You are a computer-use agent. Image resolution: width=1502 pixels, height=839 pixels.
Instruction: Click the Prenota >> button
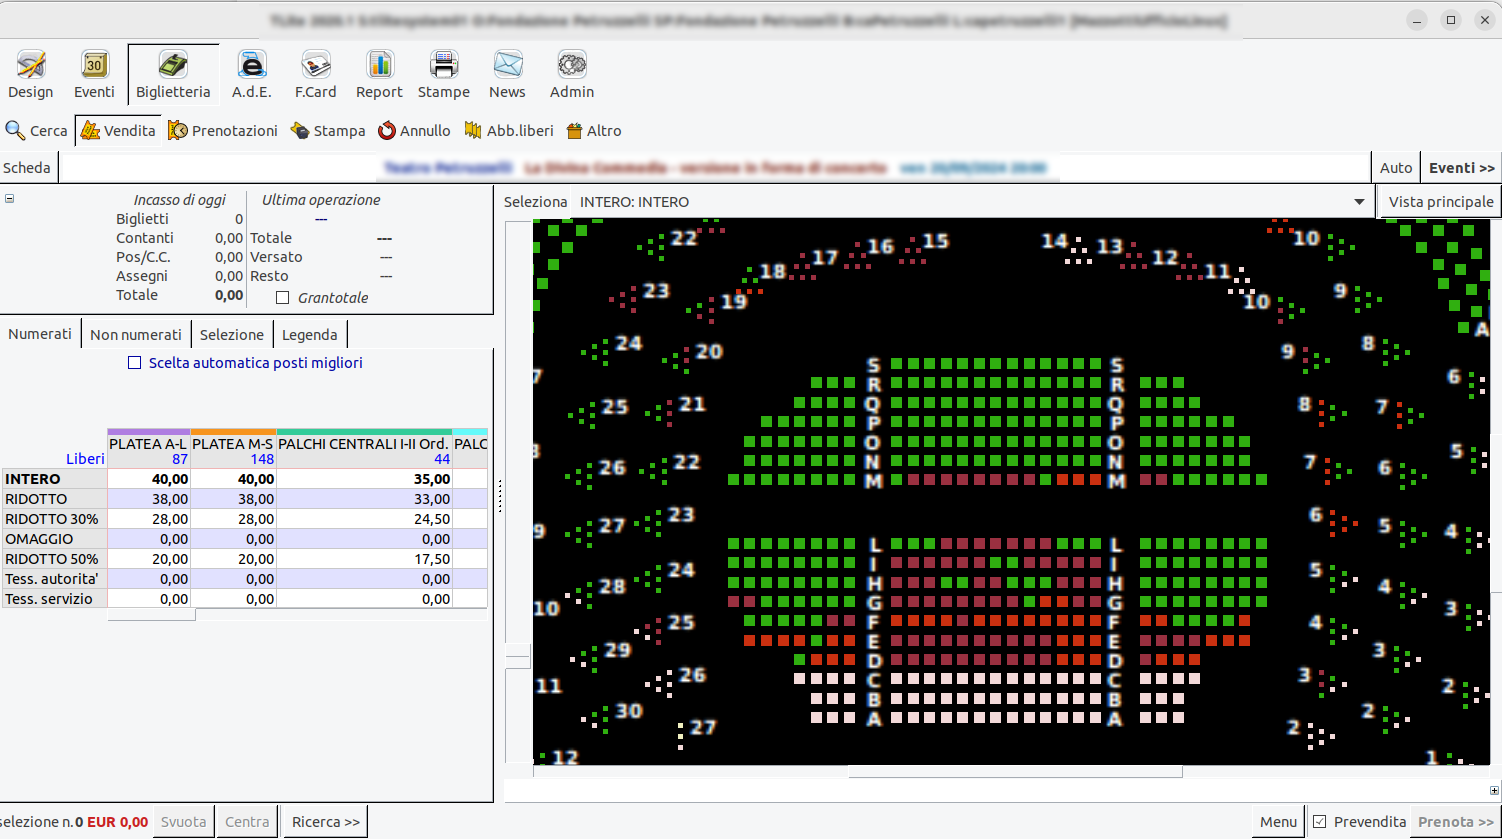(1456, 822)
